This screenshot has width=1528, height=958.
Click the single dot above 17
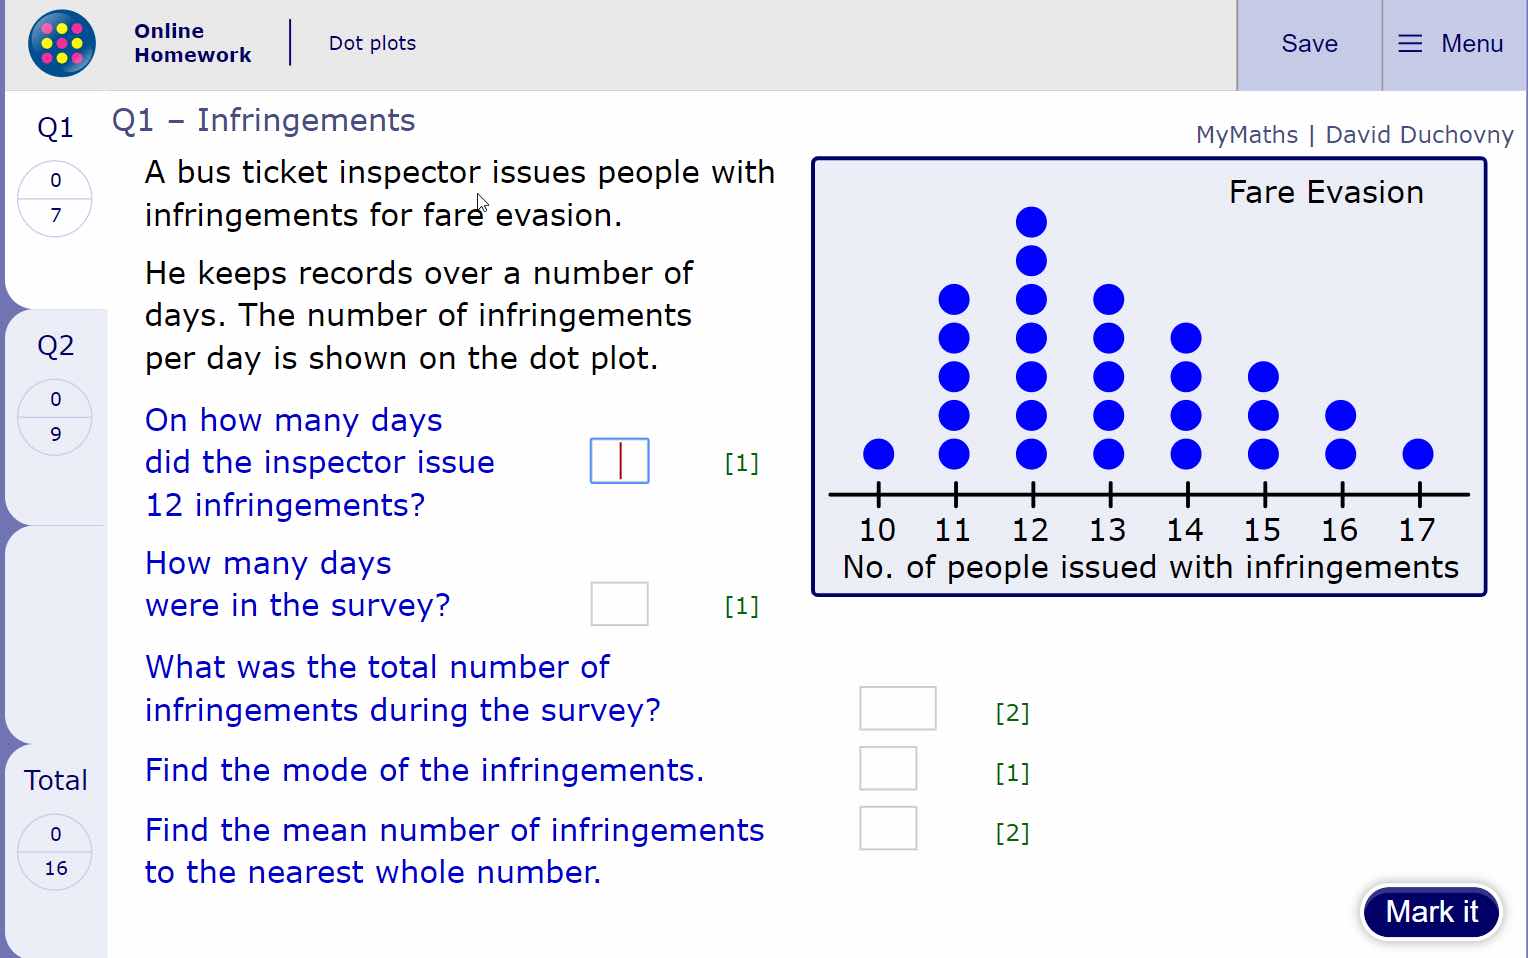pos(1417,453)
